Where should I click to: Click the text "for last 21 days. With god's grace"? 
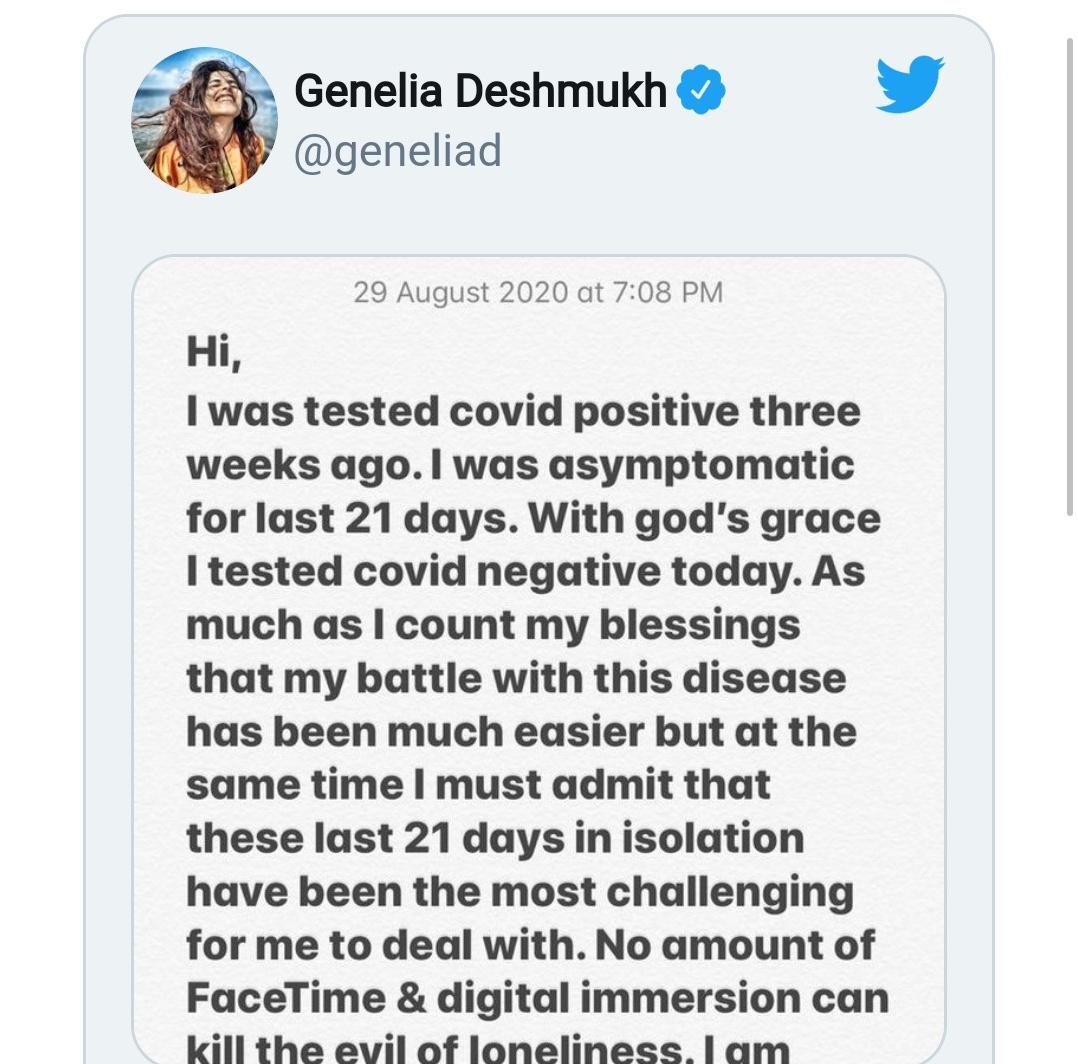point(534,518)
